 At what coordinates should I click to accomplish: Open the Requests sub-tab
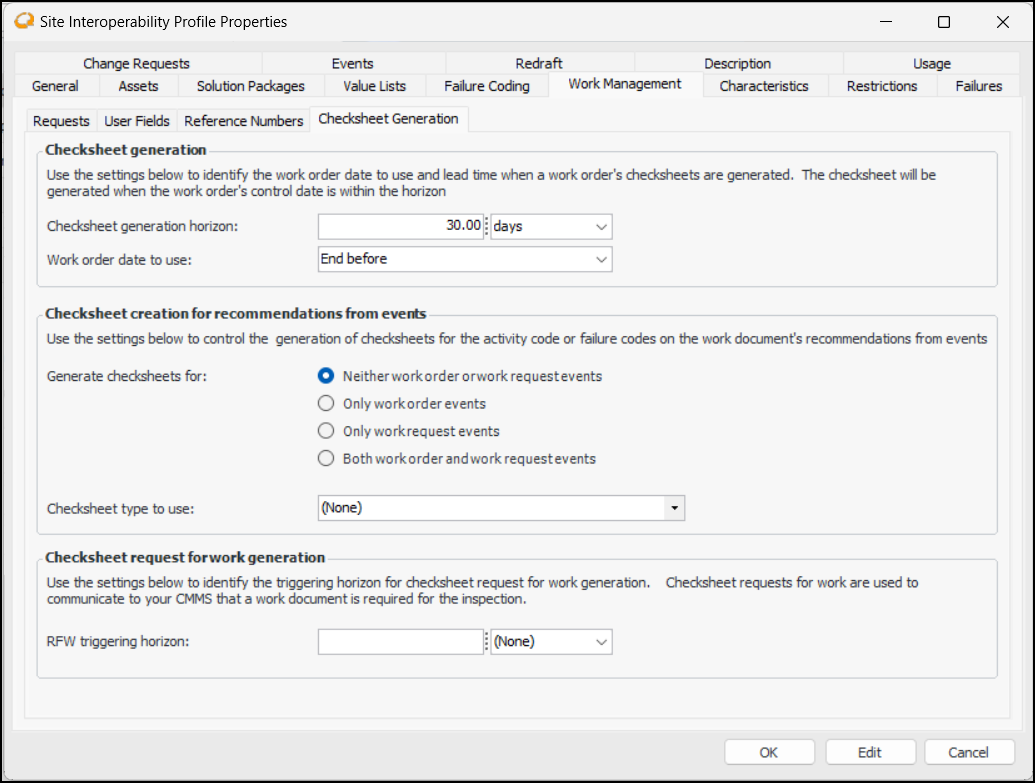point(61,121)
